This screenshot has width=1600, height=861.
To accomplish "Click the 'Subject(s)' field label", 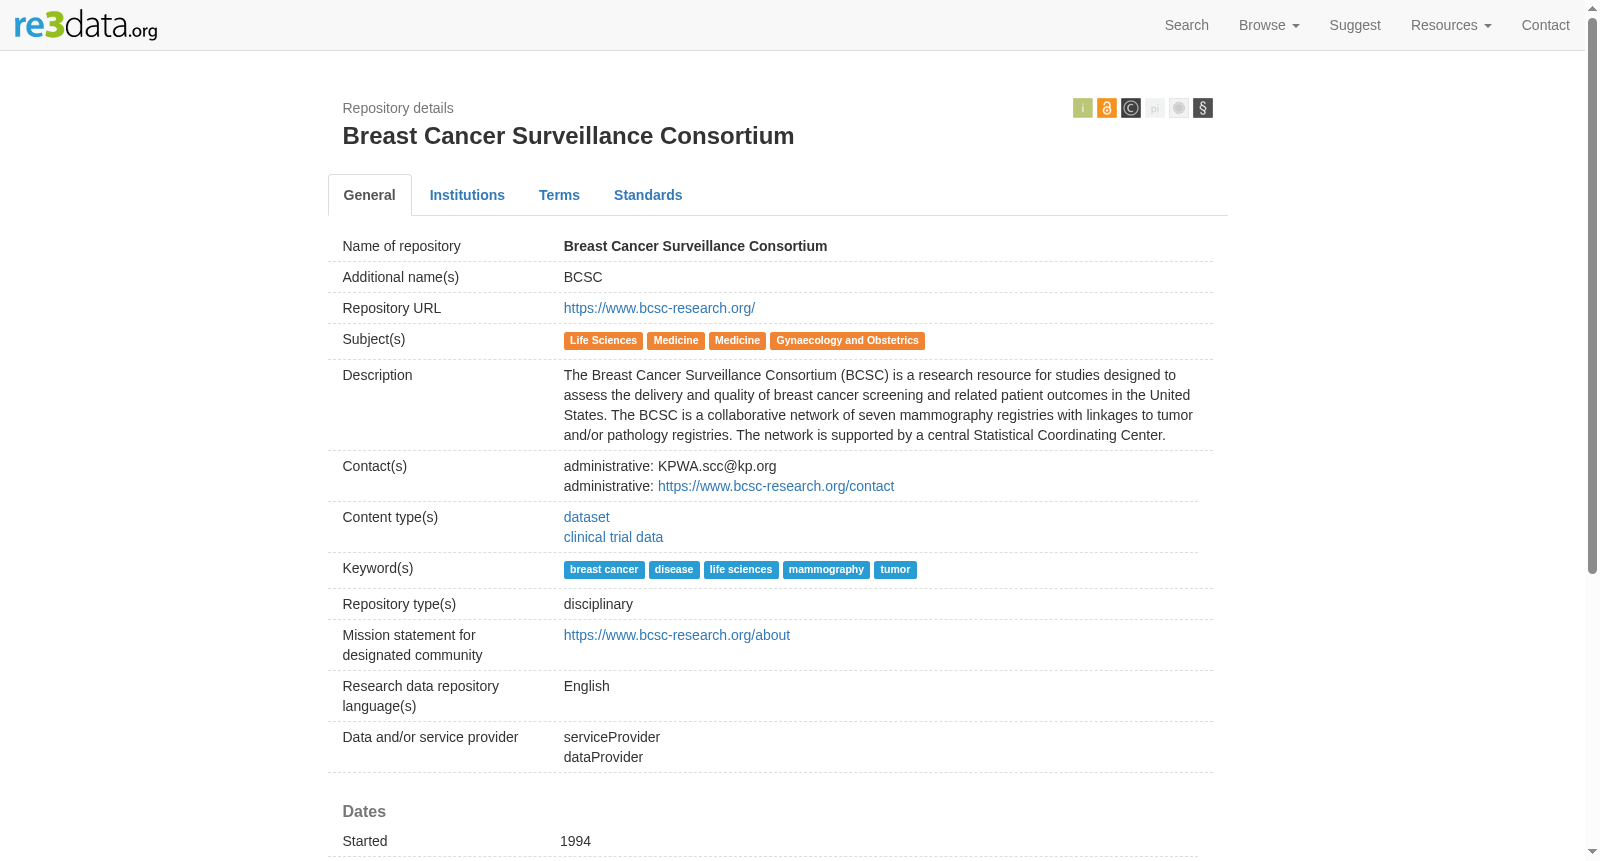I will 373,339.
